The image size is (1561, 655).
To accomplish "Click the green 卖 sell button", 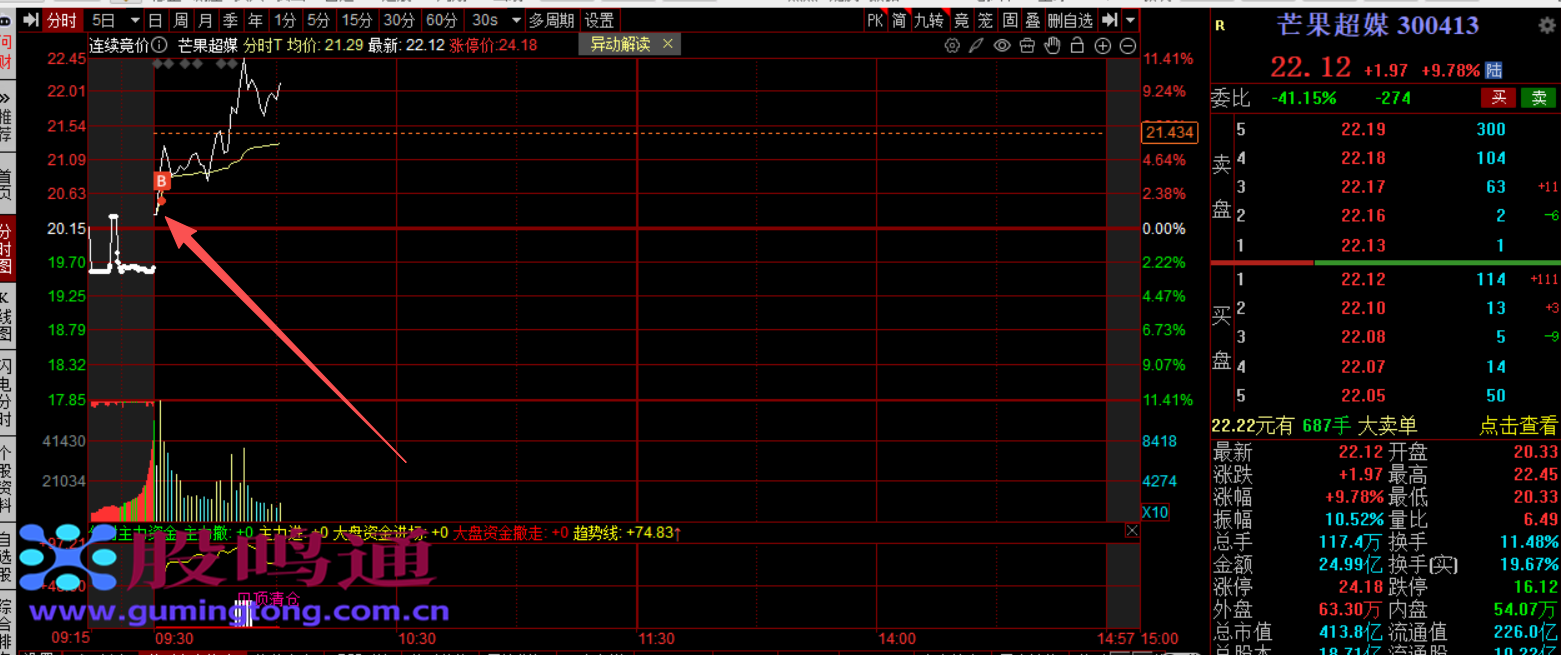I will click(x=1539, y=98).
